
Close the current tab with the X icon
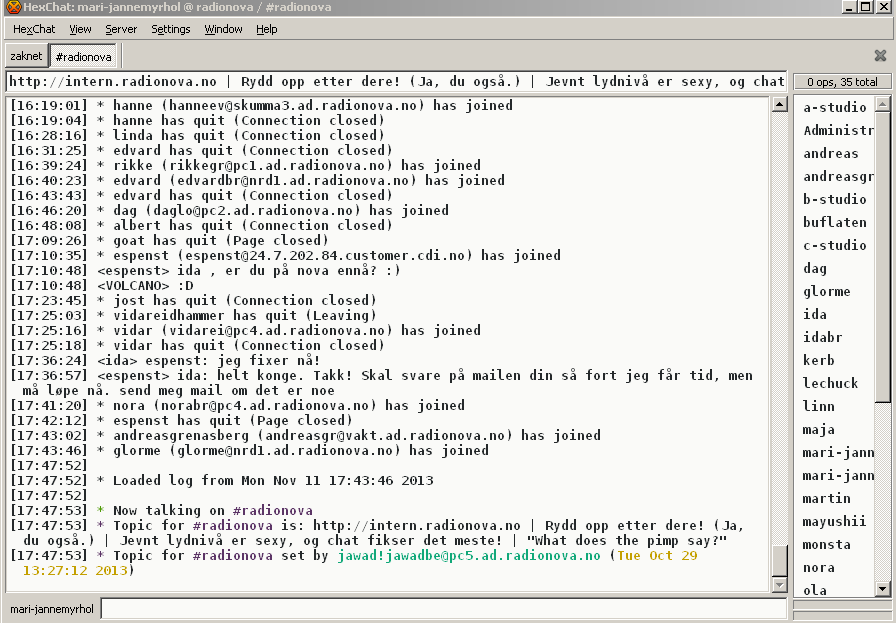tap(880, 55)
